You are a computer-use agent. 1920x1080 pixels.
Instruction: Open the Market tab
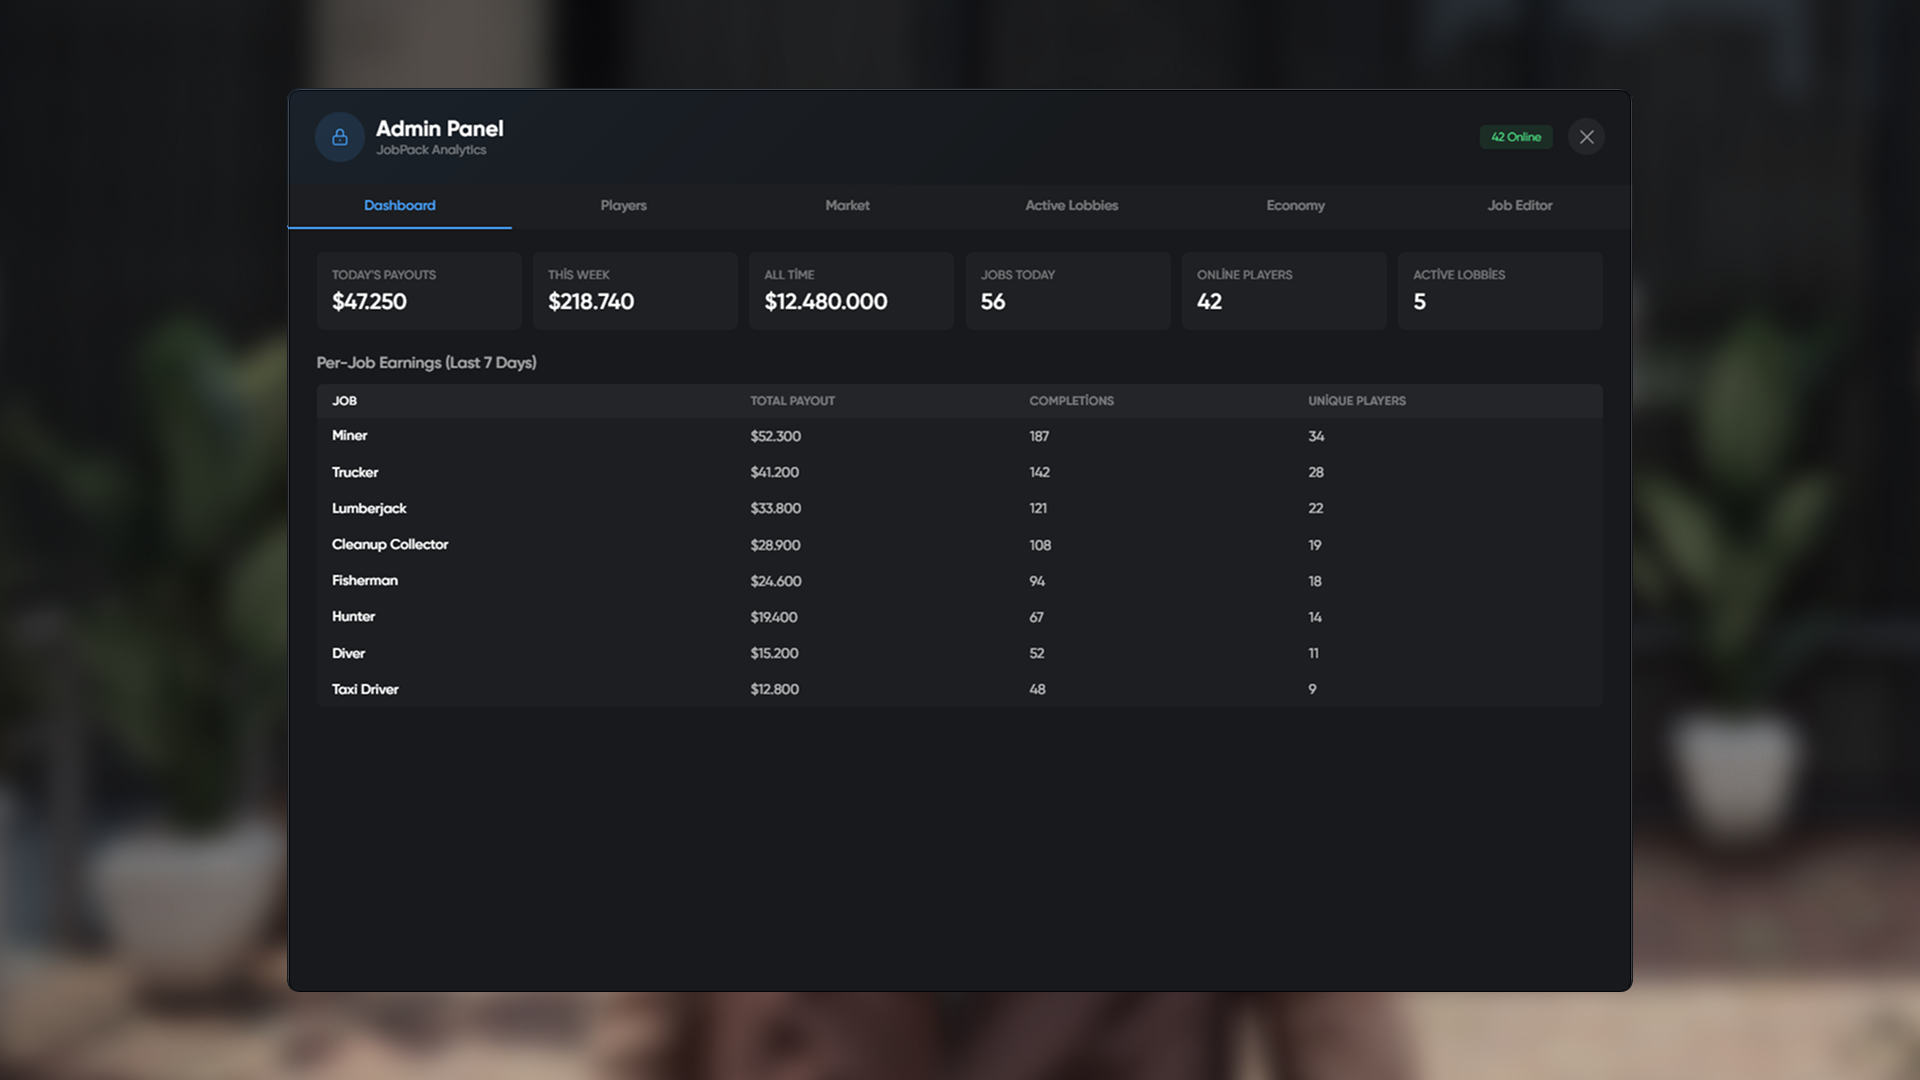click(847, 205)
